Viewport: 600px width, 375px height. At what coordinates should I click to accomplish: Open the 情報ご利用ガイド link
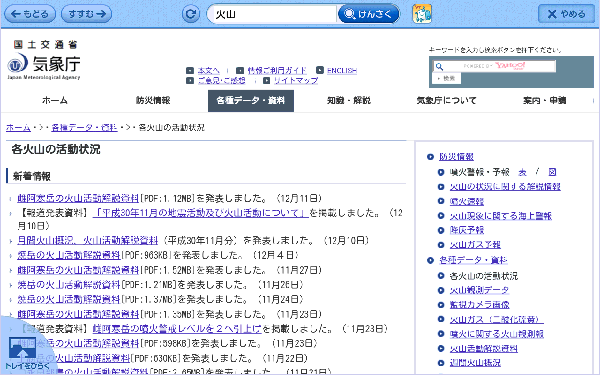(277, 70)
